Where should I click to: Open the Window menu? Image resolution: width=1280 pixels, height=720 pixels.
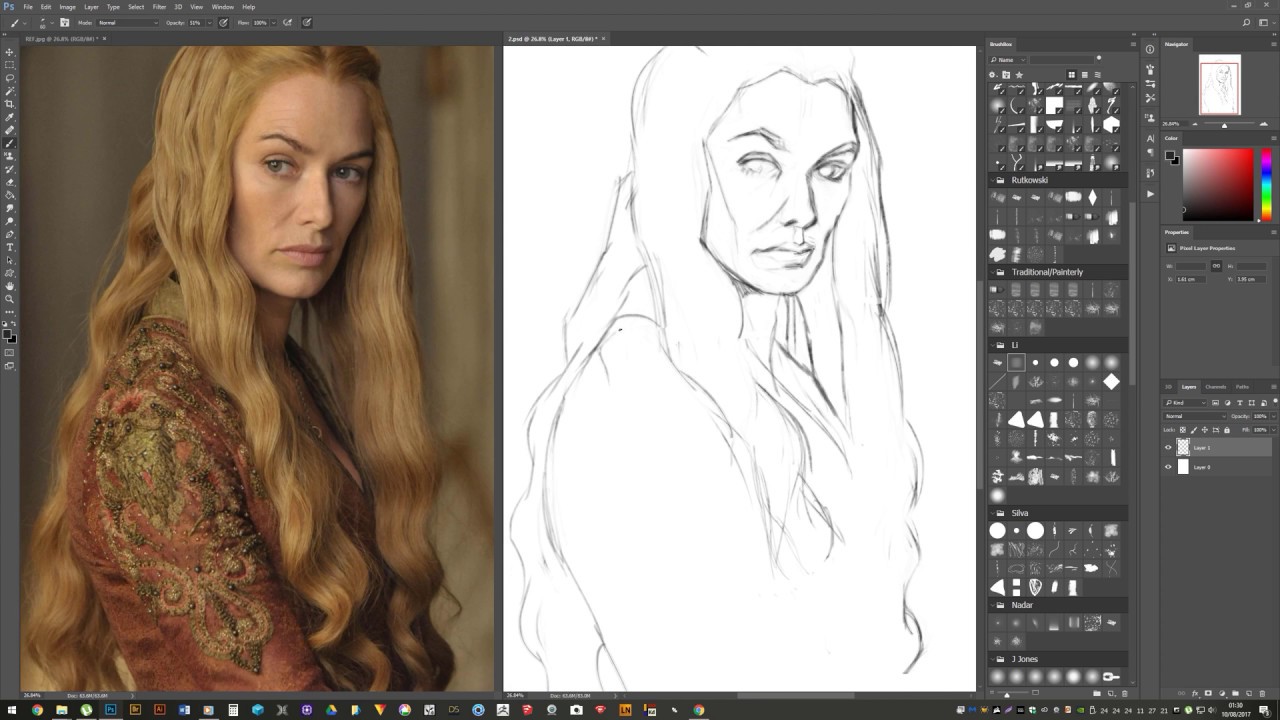click(222, 7)
